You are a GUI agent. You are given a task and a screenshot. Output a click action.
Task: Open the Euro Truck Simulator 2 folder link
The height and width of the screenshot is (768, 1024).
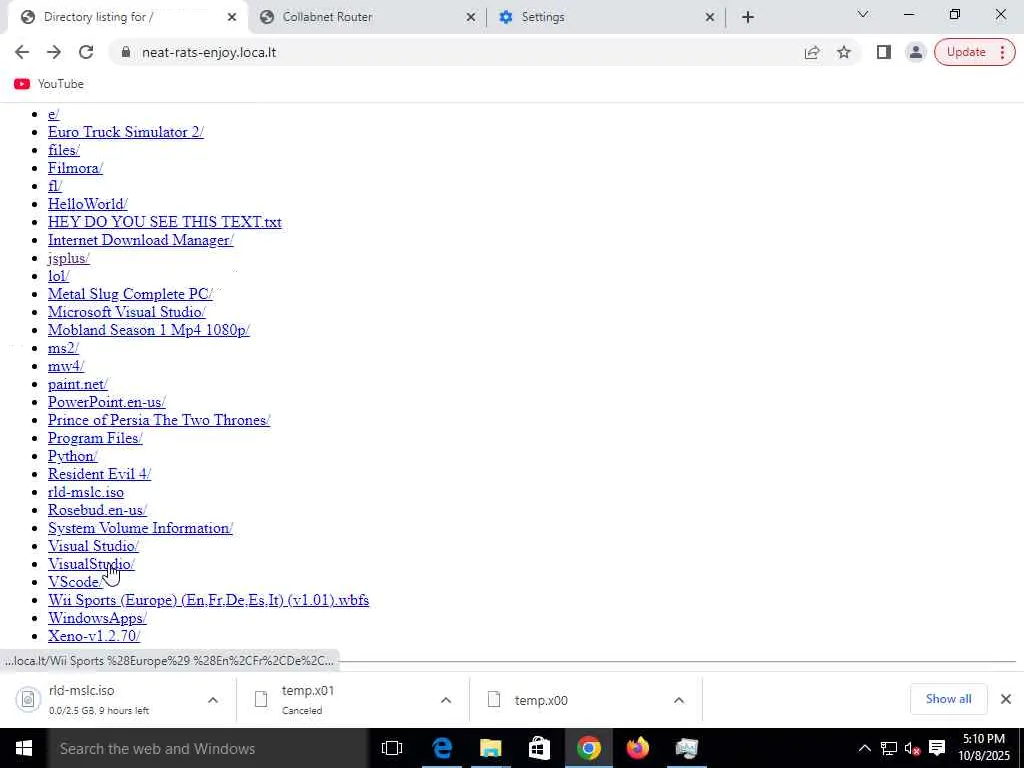125,132
